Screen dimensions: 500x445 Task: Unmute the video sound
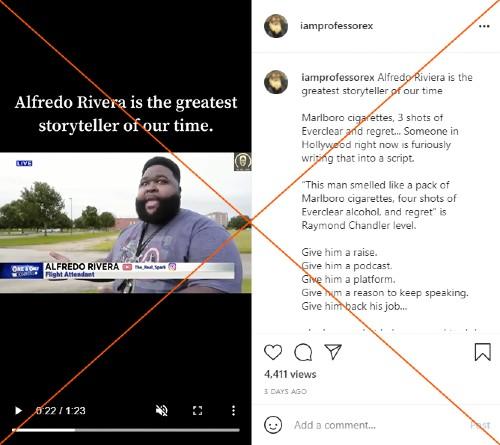[162, 410]
